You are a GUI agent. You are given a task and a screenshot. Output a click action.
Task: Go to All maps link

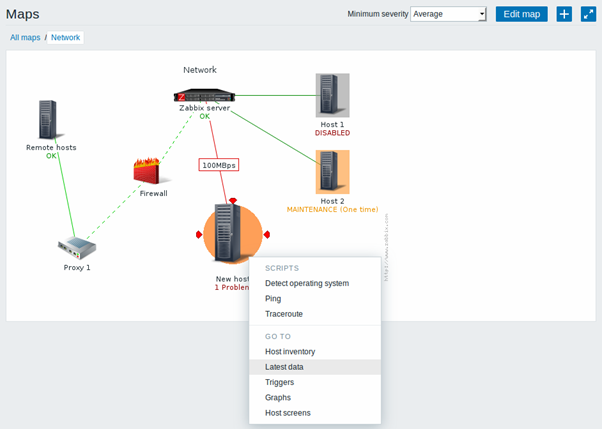coord(25,38)
